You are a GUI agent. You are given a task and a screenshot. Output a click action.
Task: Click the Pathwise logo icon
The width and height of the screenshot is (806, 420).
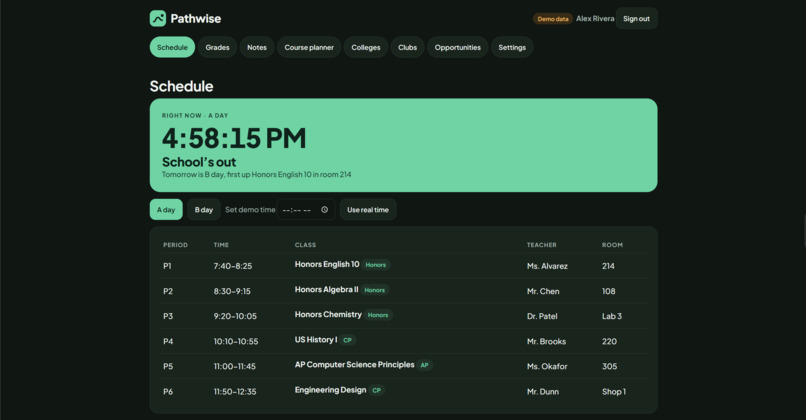(158, 19)
